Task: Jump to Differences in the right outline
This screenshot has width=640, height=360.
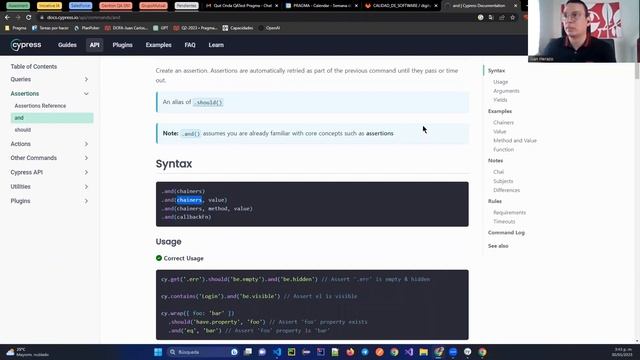Action: point(507,190)
